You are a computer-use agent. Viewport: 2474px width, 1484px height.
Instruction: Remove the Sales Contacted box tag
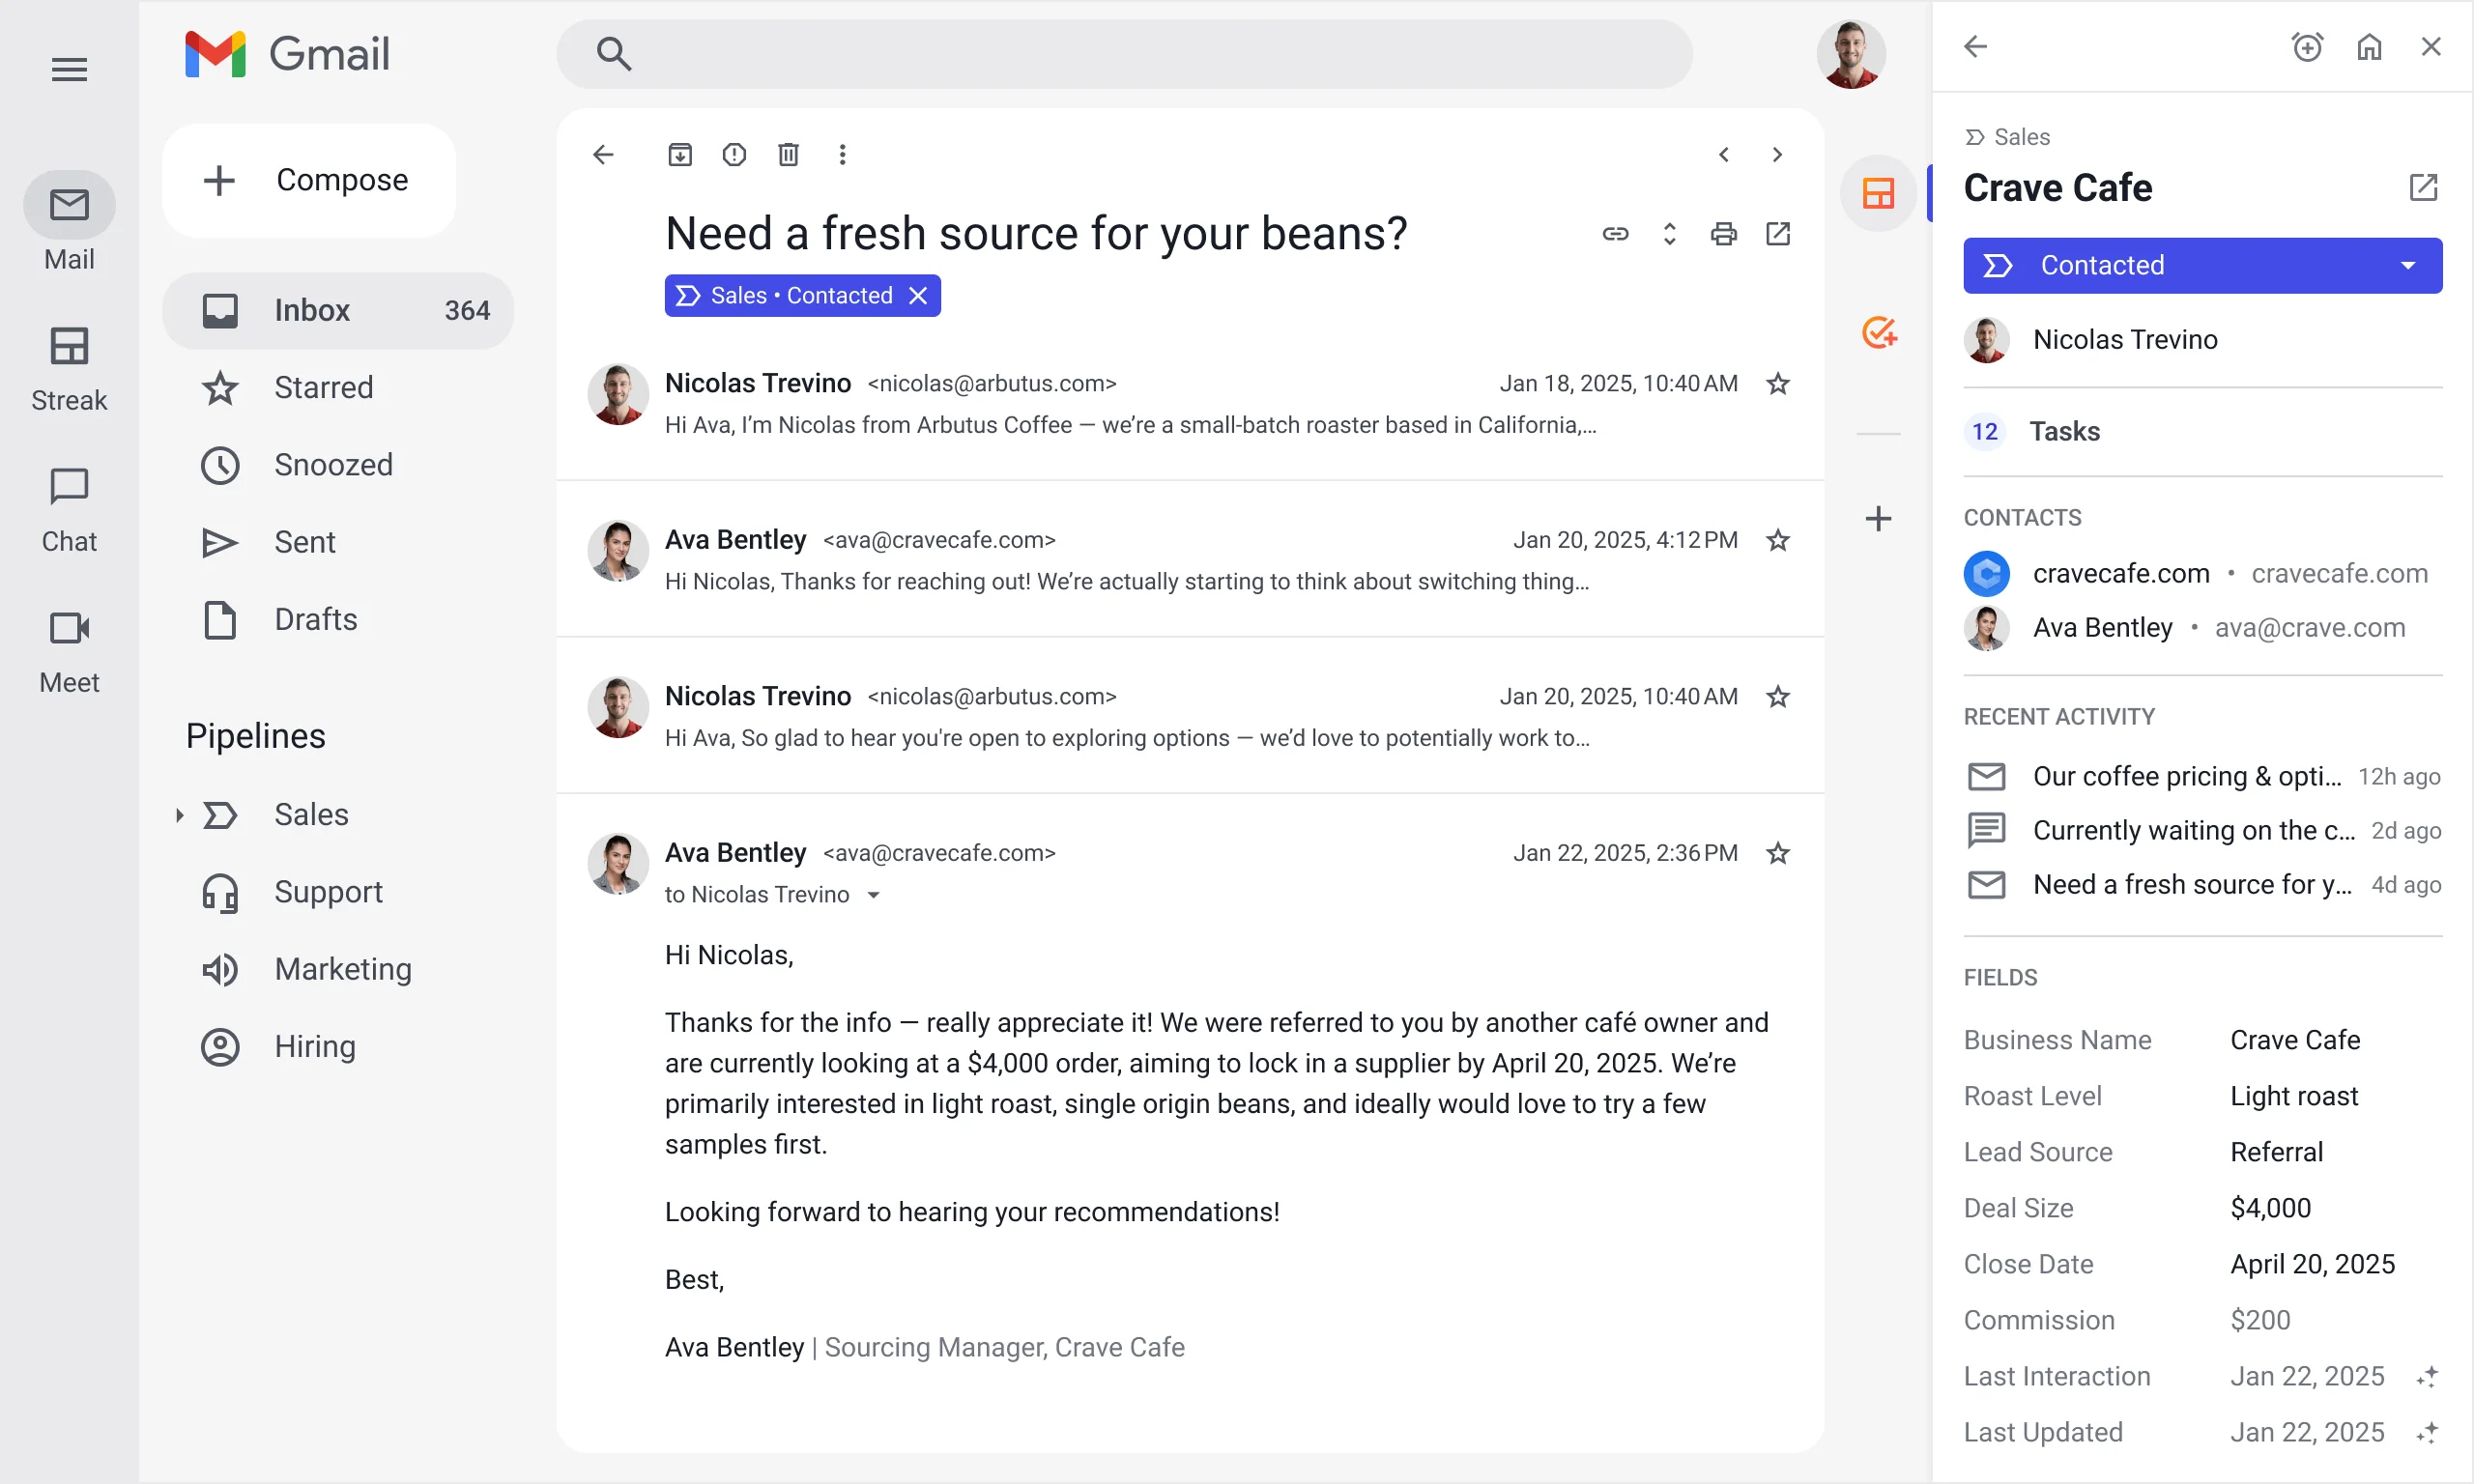pyautogui.click(x=918, y=296)
